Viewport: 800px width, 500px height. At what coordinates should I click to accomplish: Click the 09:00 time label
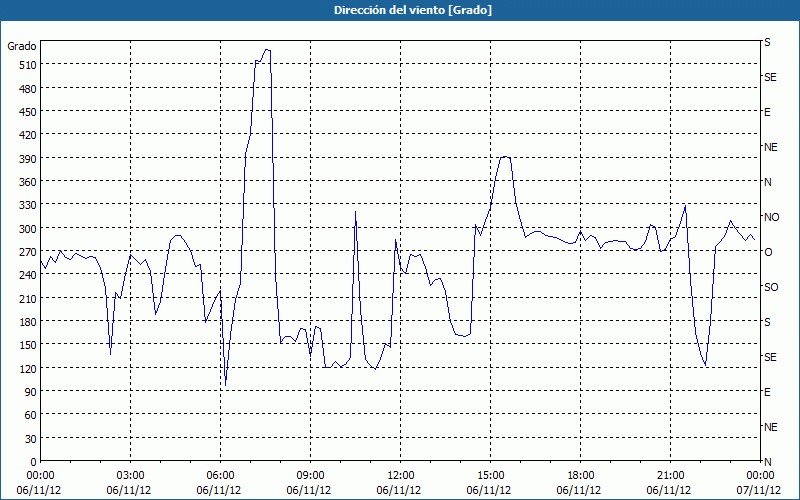[x=310, y=476]
